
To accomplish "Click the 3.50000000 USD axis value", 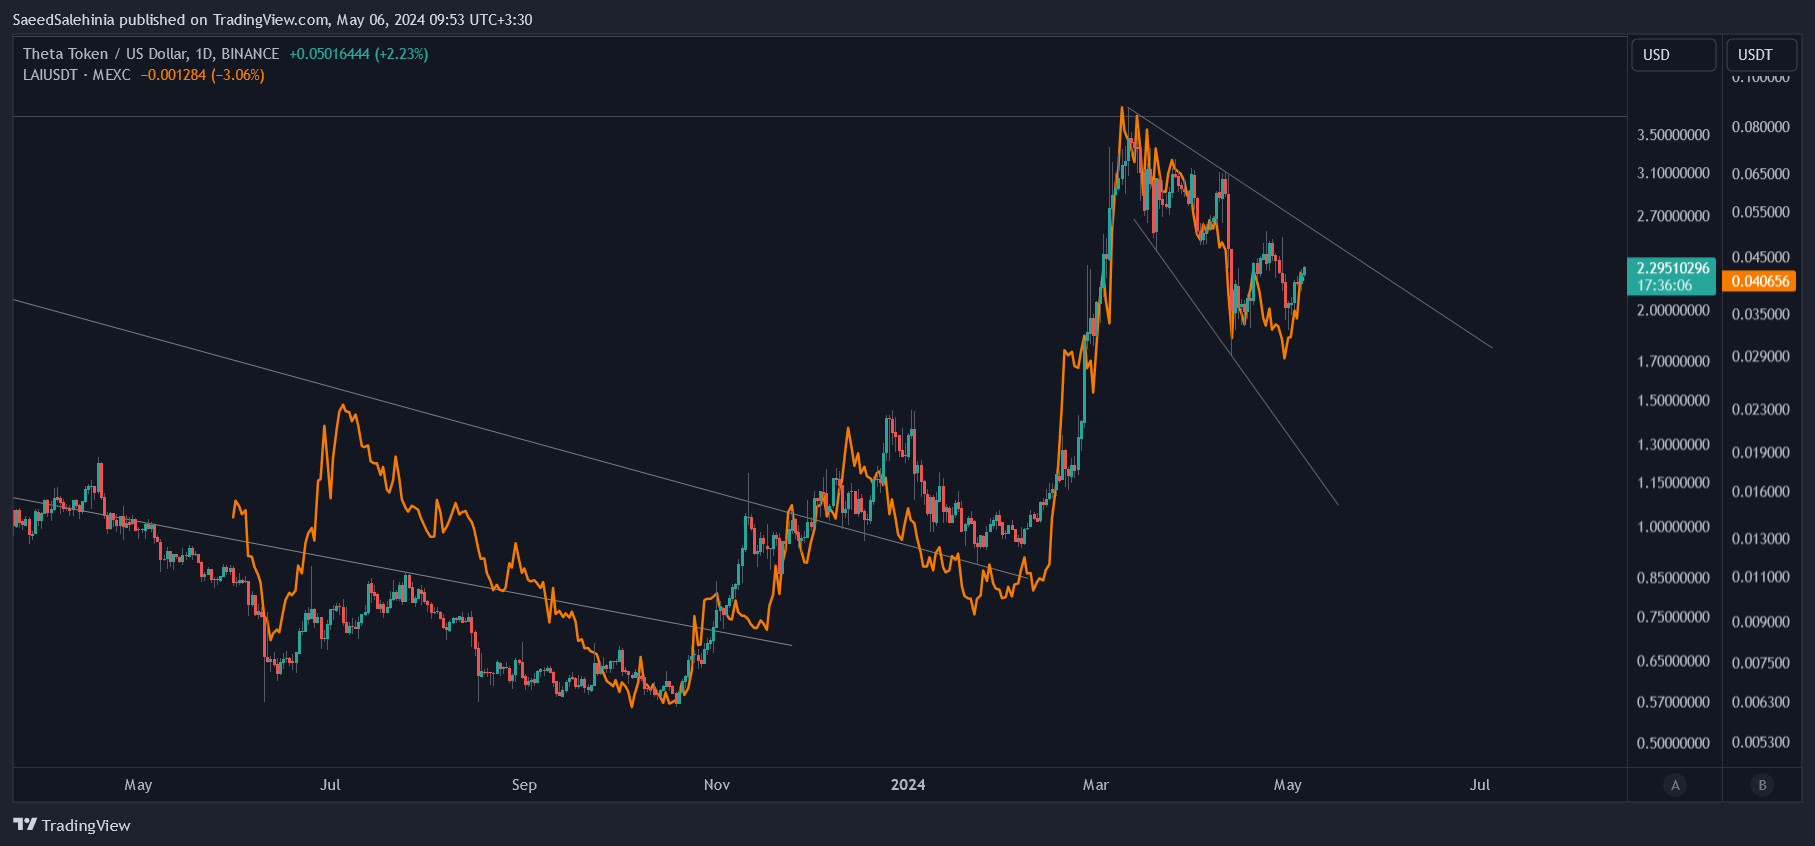I will click(x=1673, y=135).
